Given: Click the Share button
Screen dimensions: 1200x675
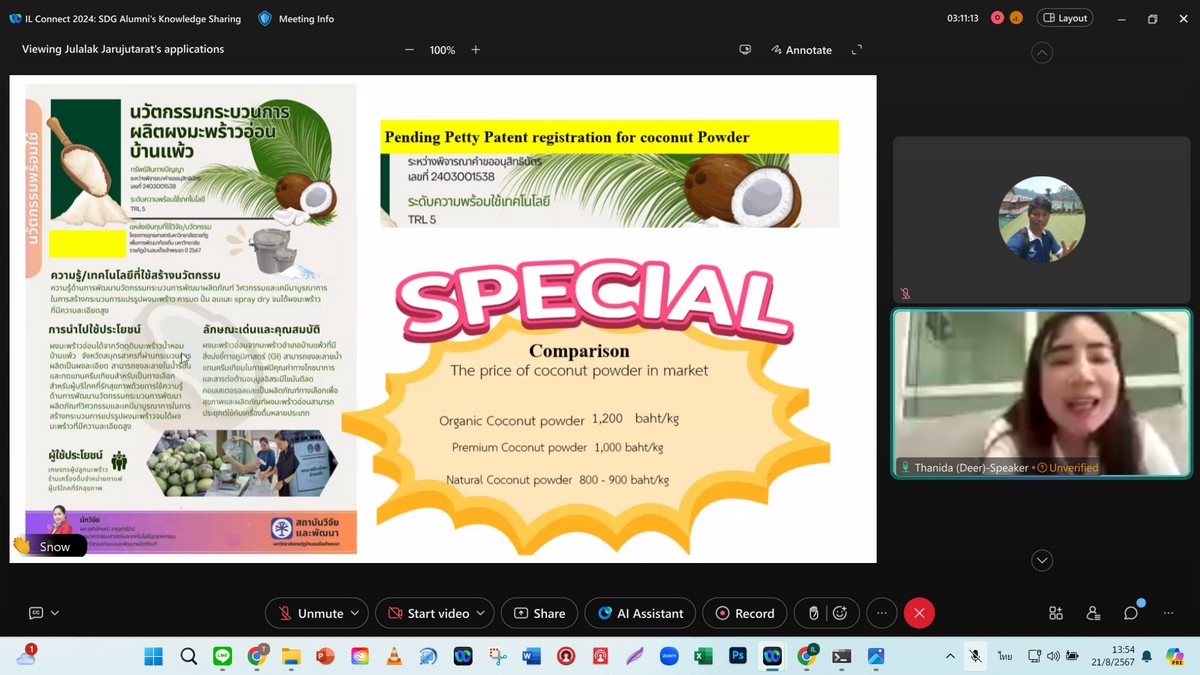Looking at the screenshot, I should click(x=540, y=613).
